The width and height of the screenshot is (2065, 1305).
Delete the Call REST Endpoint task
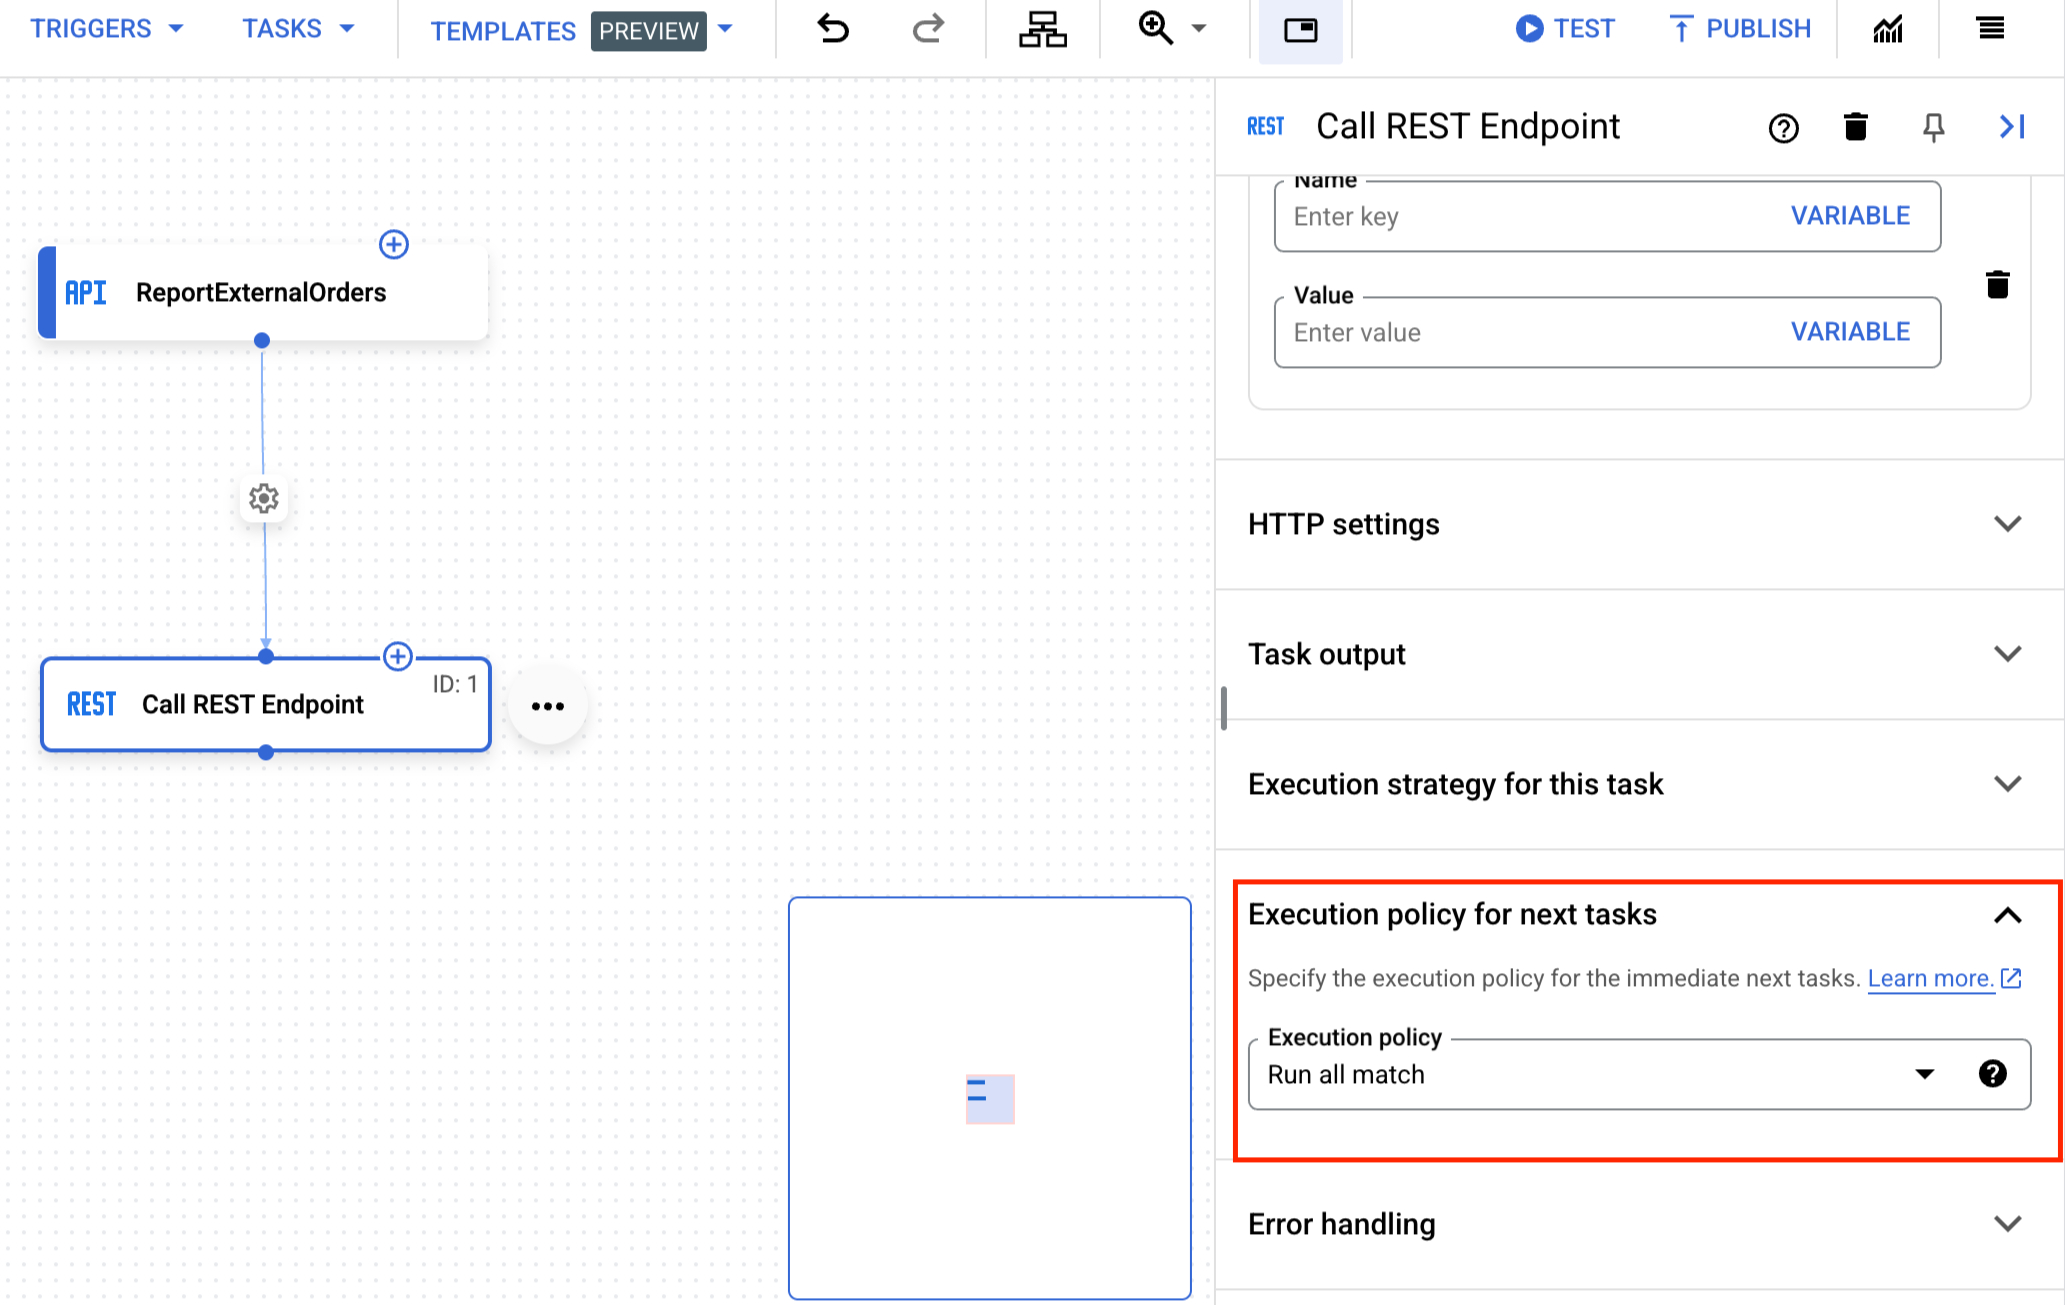1855,126
